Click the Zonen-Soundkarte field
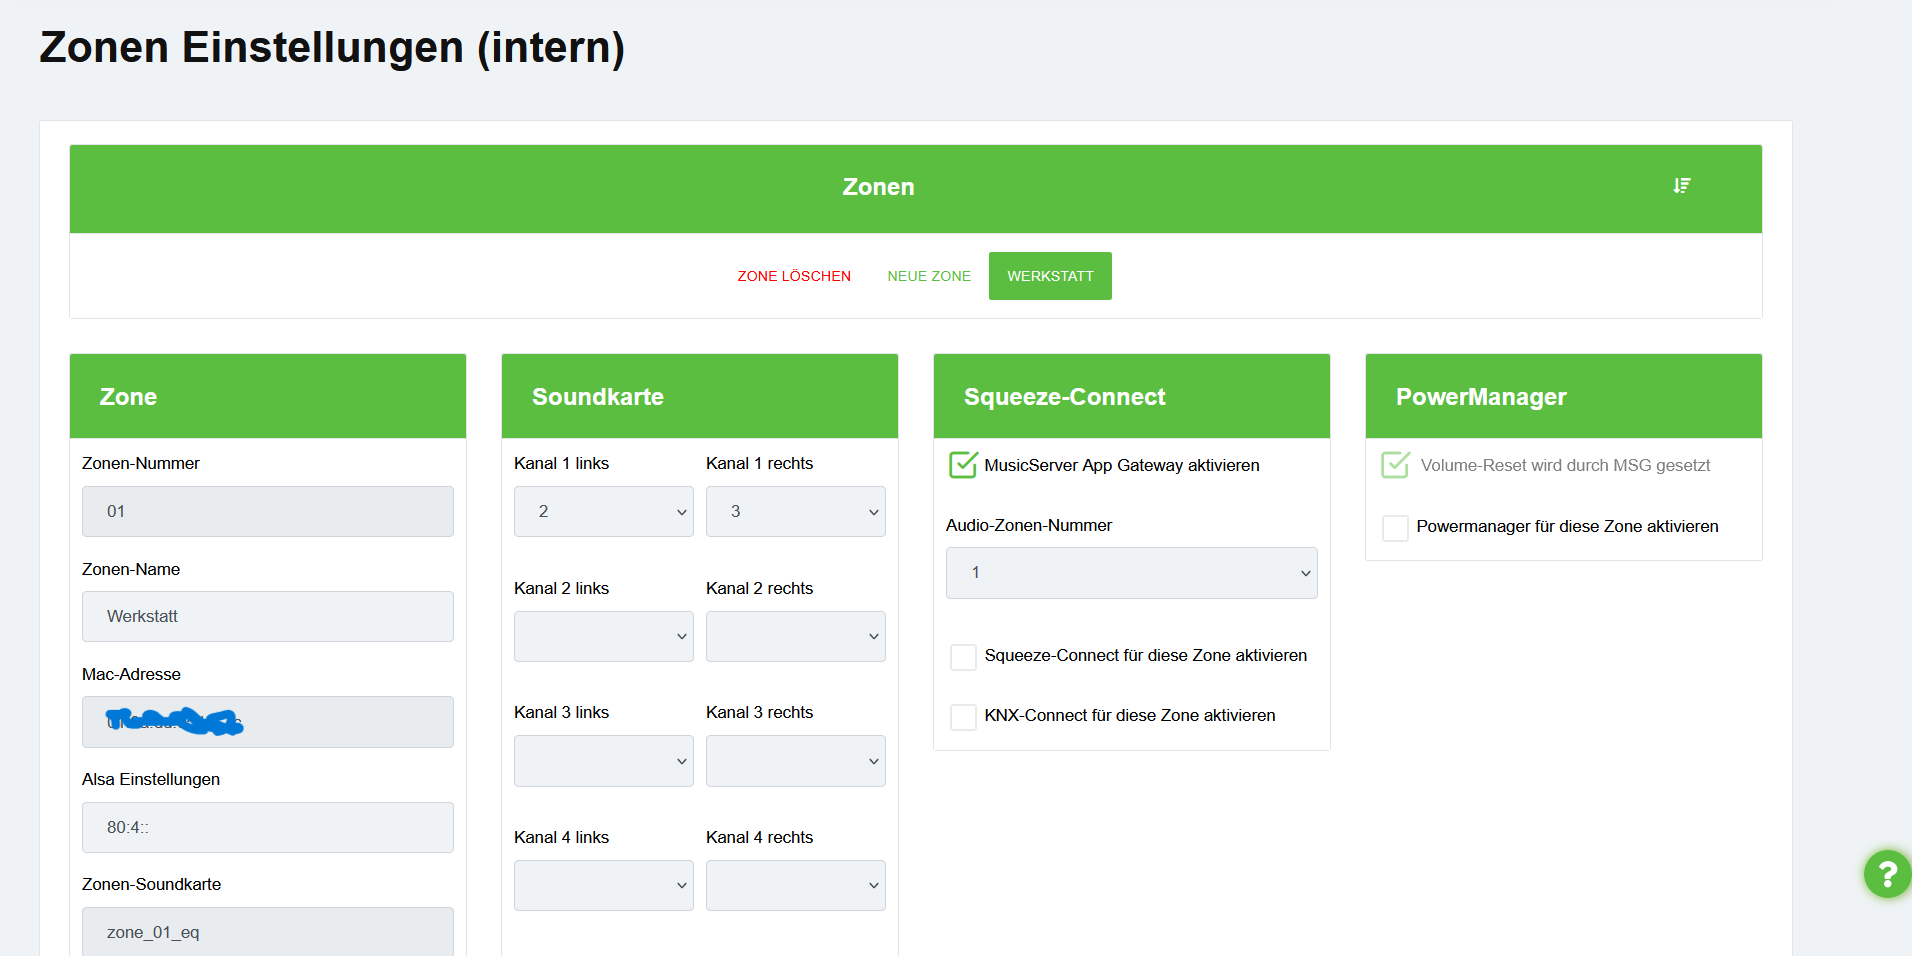The height and width of the screenshot is (956, 1912). tap(267, 932)
